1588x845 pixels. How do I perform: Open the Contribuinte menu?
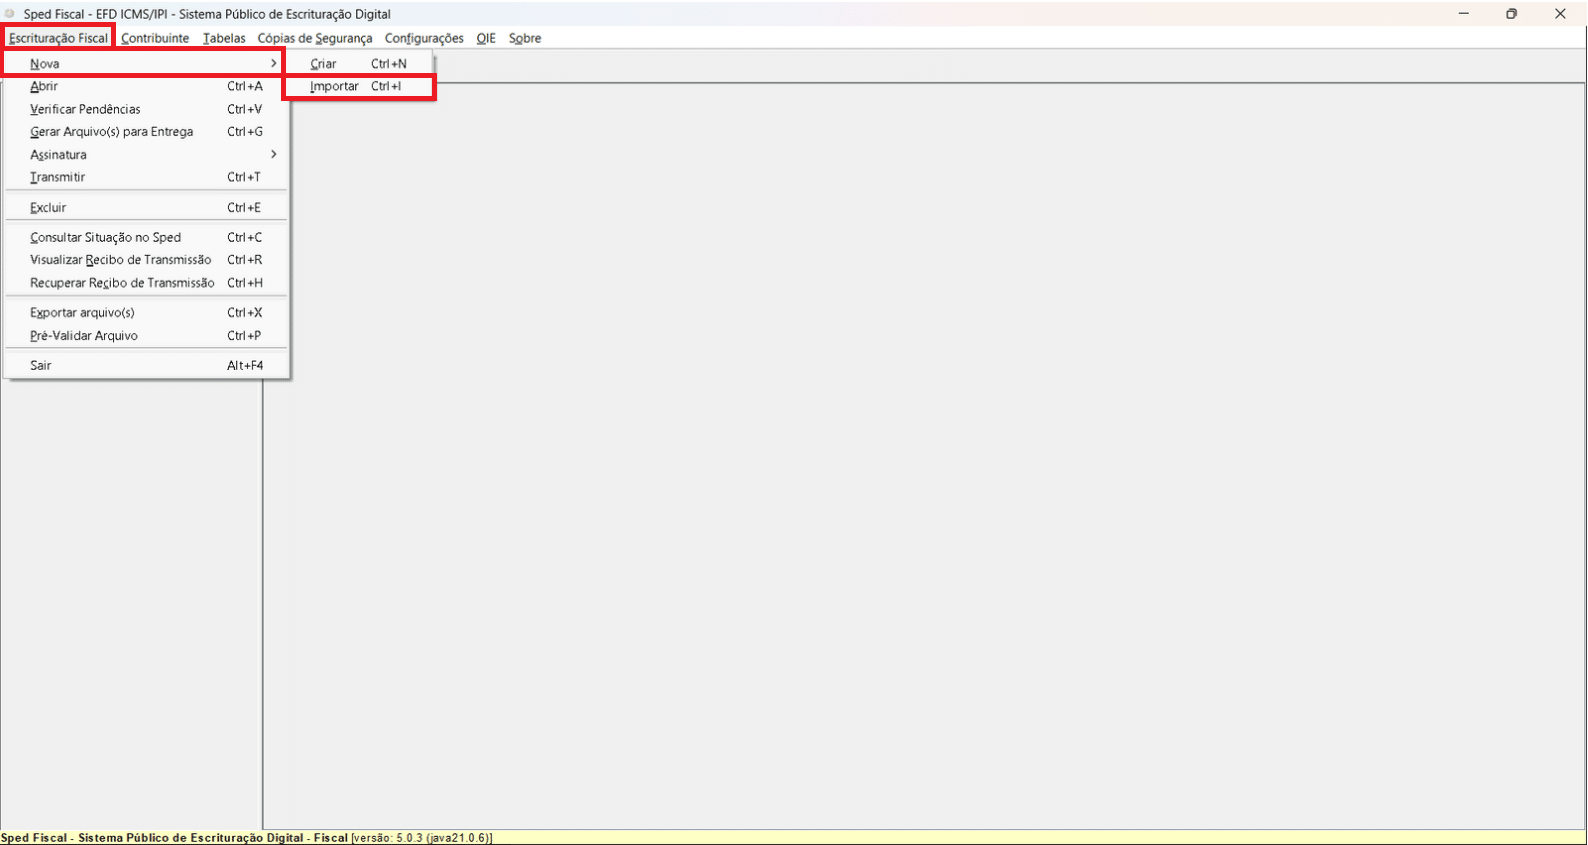click(x=155, y=38)
